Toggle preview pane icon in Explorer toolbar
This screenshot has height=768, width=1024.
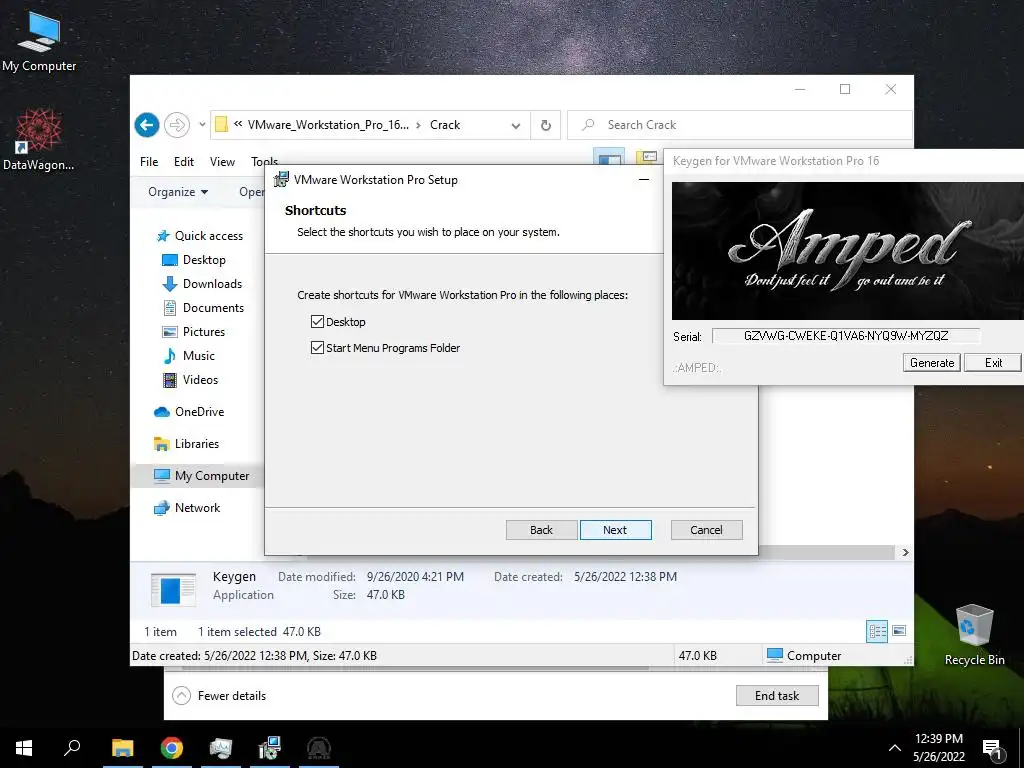(609, 157)
